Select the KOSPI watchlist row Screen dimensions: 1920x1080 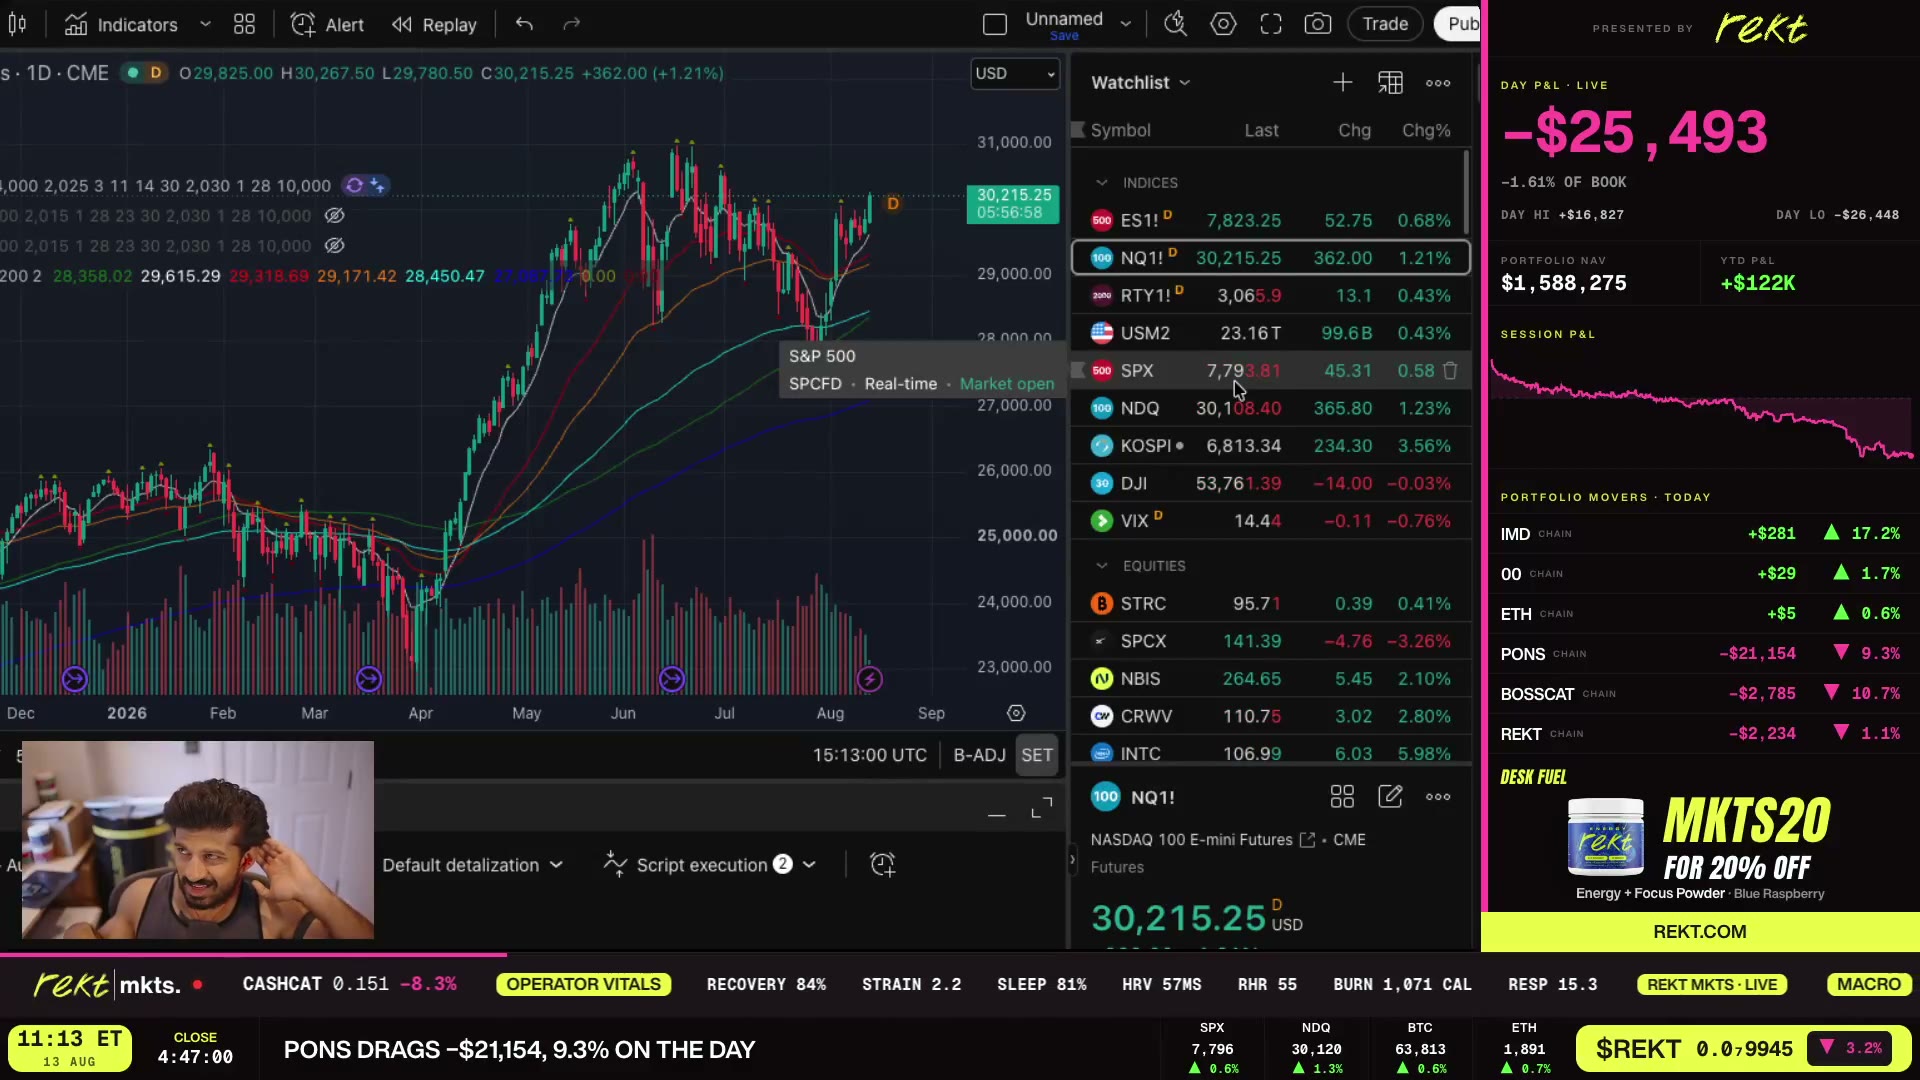coord(1270,446)
